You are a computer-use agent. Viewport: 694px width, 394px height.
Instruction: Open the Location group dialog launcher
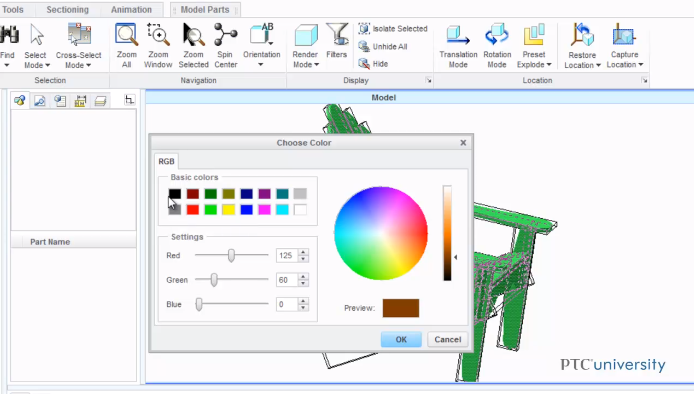coord(644,80)
